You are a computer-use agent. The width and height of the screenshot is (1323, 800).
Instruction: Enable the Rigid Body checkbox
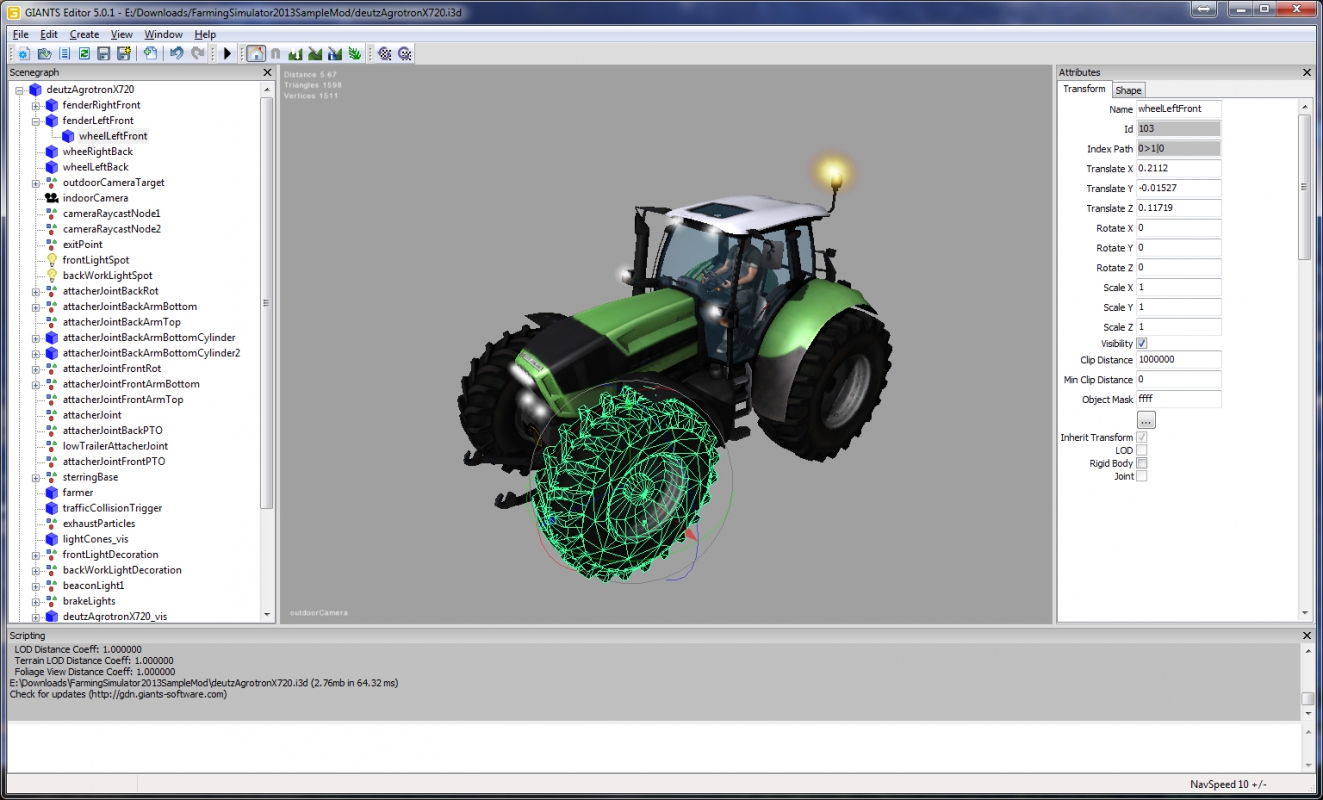point(1142,463)
